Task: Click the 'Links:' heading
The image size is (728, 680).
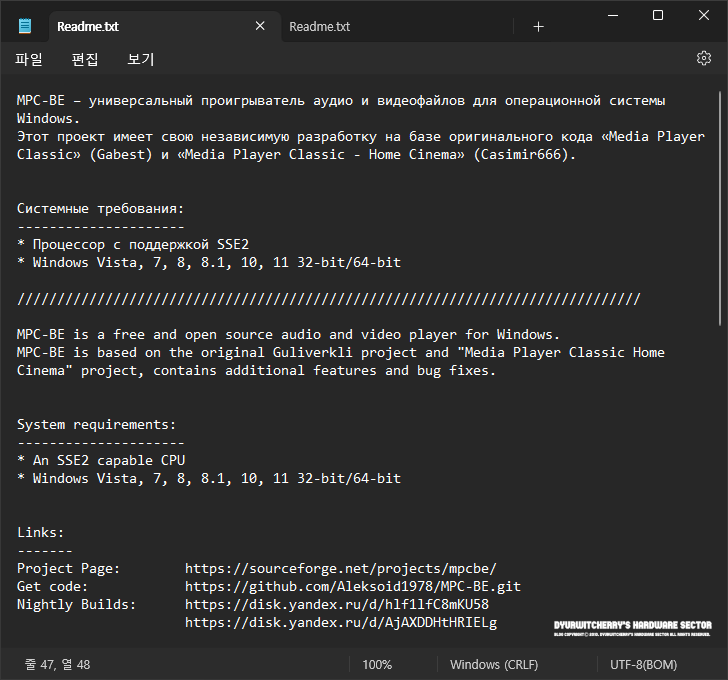Action: 40,532
